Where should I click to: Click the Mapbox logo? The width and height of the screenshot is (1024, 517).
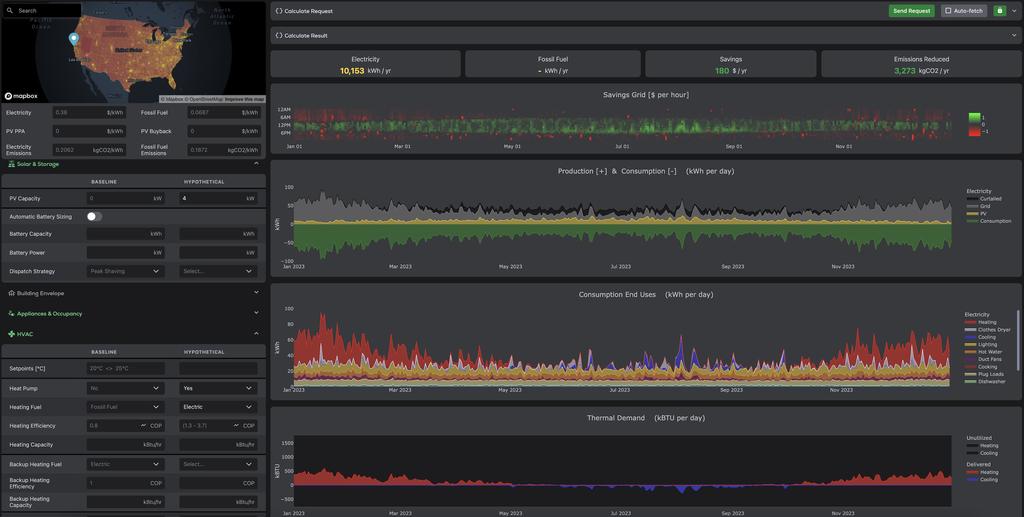click(x=22, y=96)
